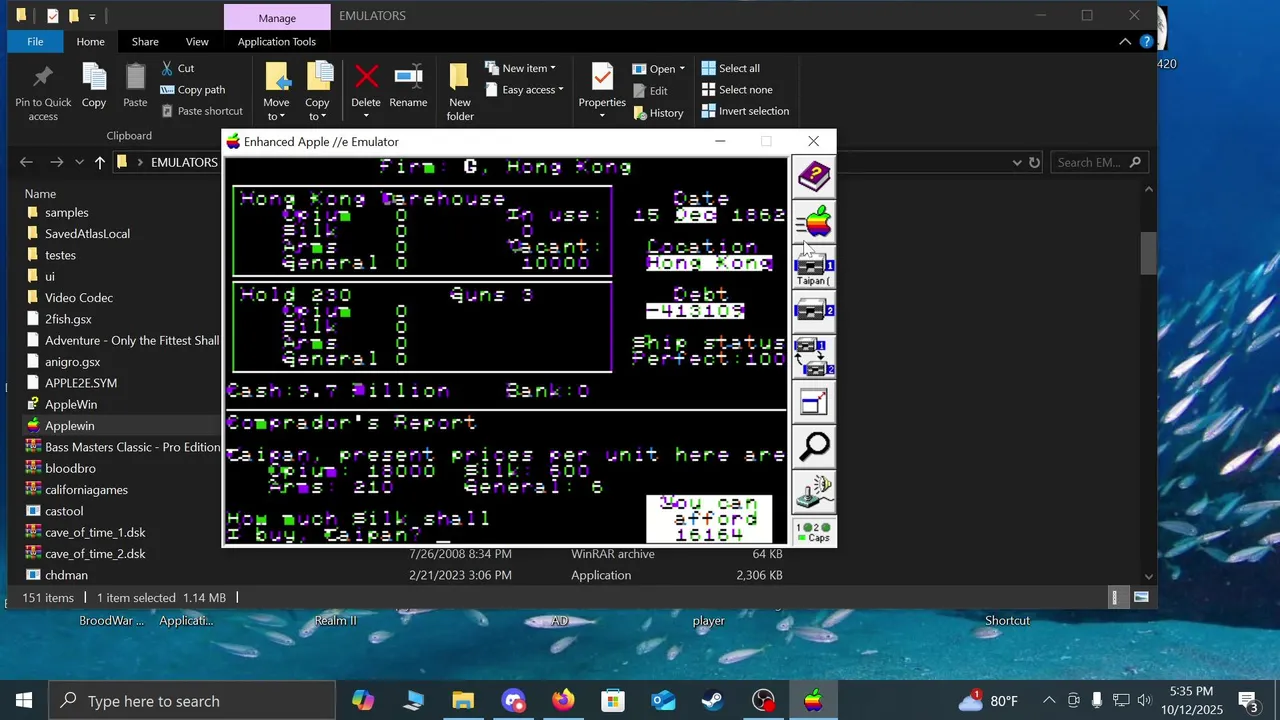Click the Cut scissors command
1280x720 pixels.
[x=177, y=68]
